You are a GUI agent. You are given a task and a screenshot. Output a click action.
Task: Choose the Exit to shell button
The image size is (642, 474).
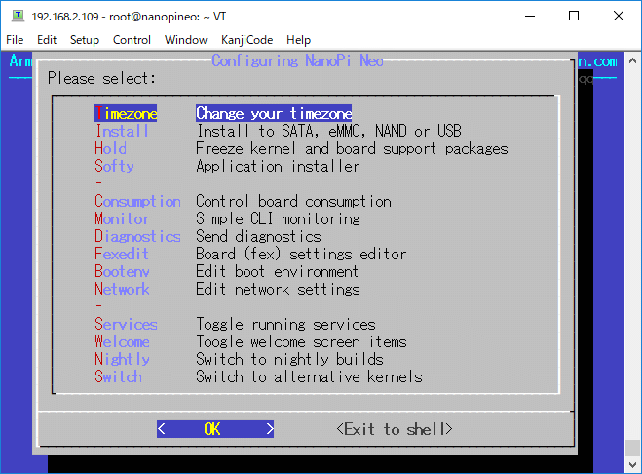[395, 429]
